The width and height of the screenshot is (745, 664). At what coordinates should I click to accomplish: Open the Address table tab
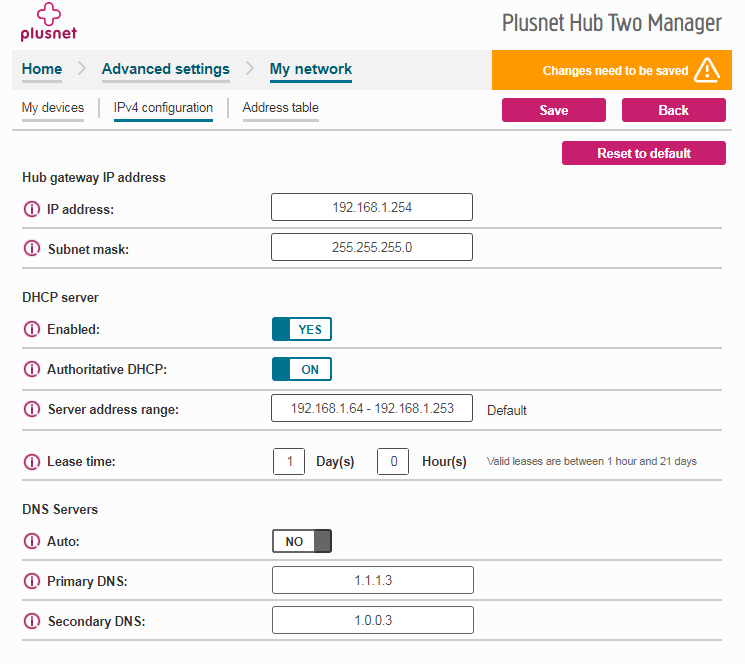tap(280, 108)
